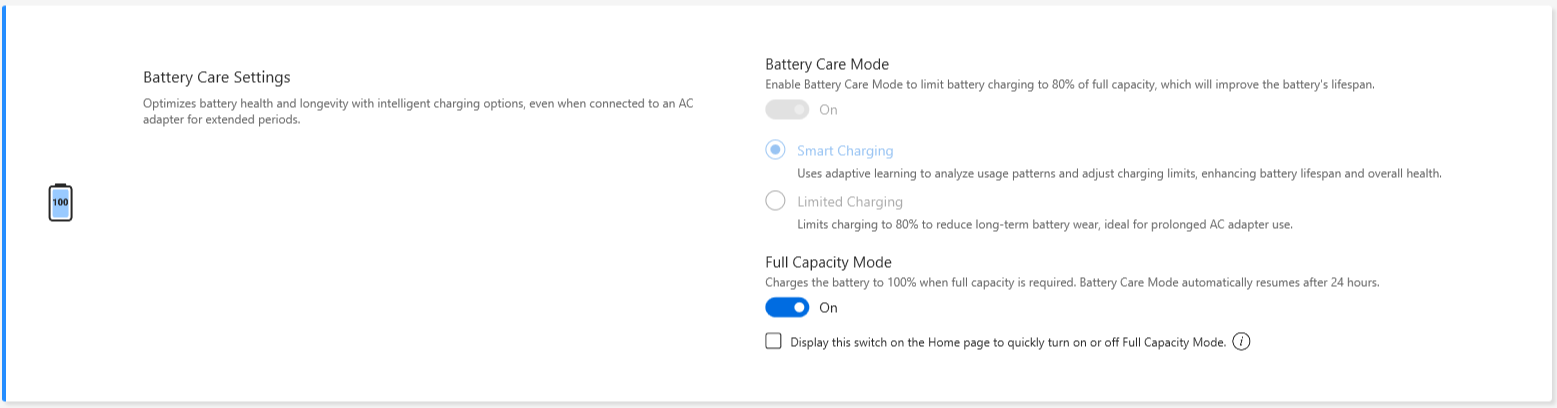Select the Limited Charging radio button
The height and width of the screenshot is (408, 1557).
[775, 201]
